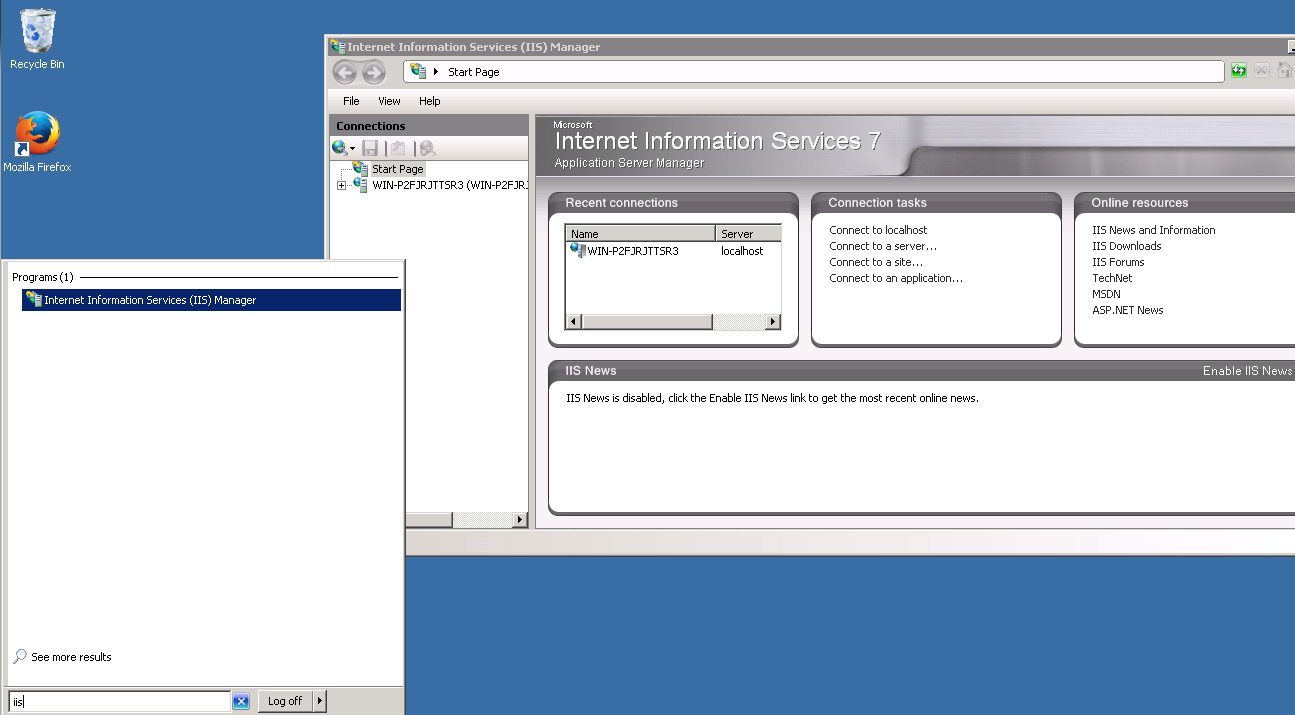Click the magnifier icon beside See more results

pos(20,657)
